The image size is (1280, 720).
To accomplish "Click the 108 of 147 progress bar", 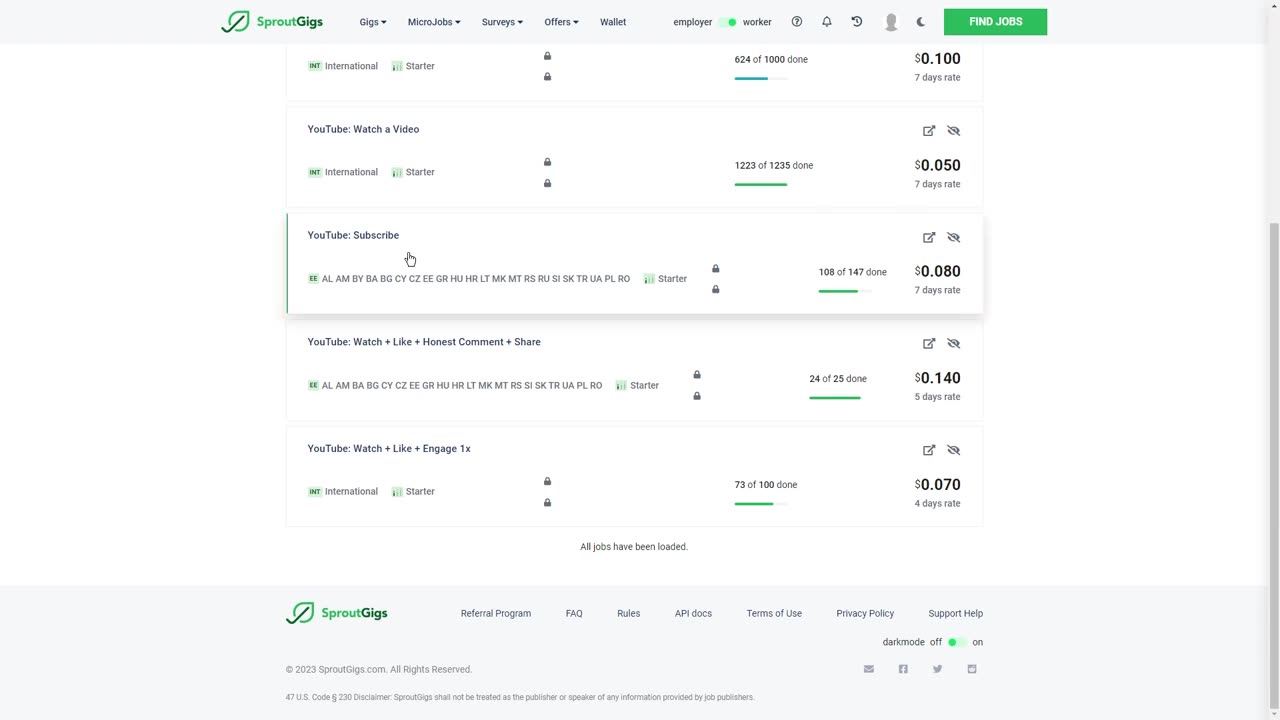I will pyautogui.click(x=845, y=291).
